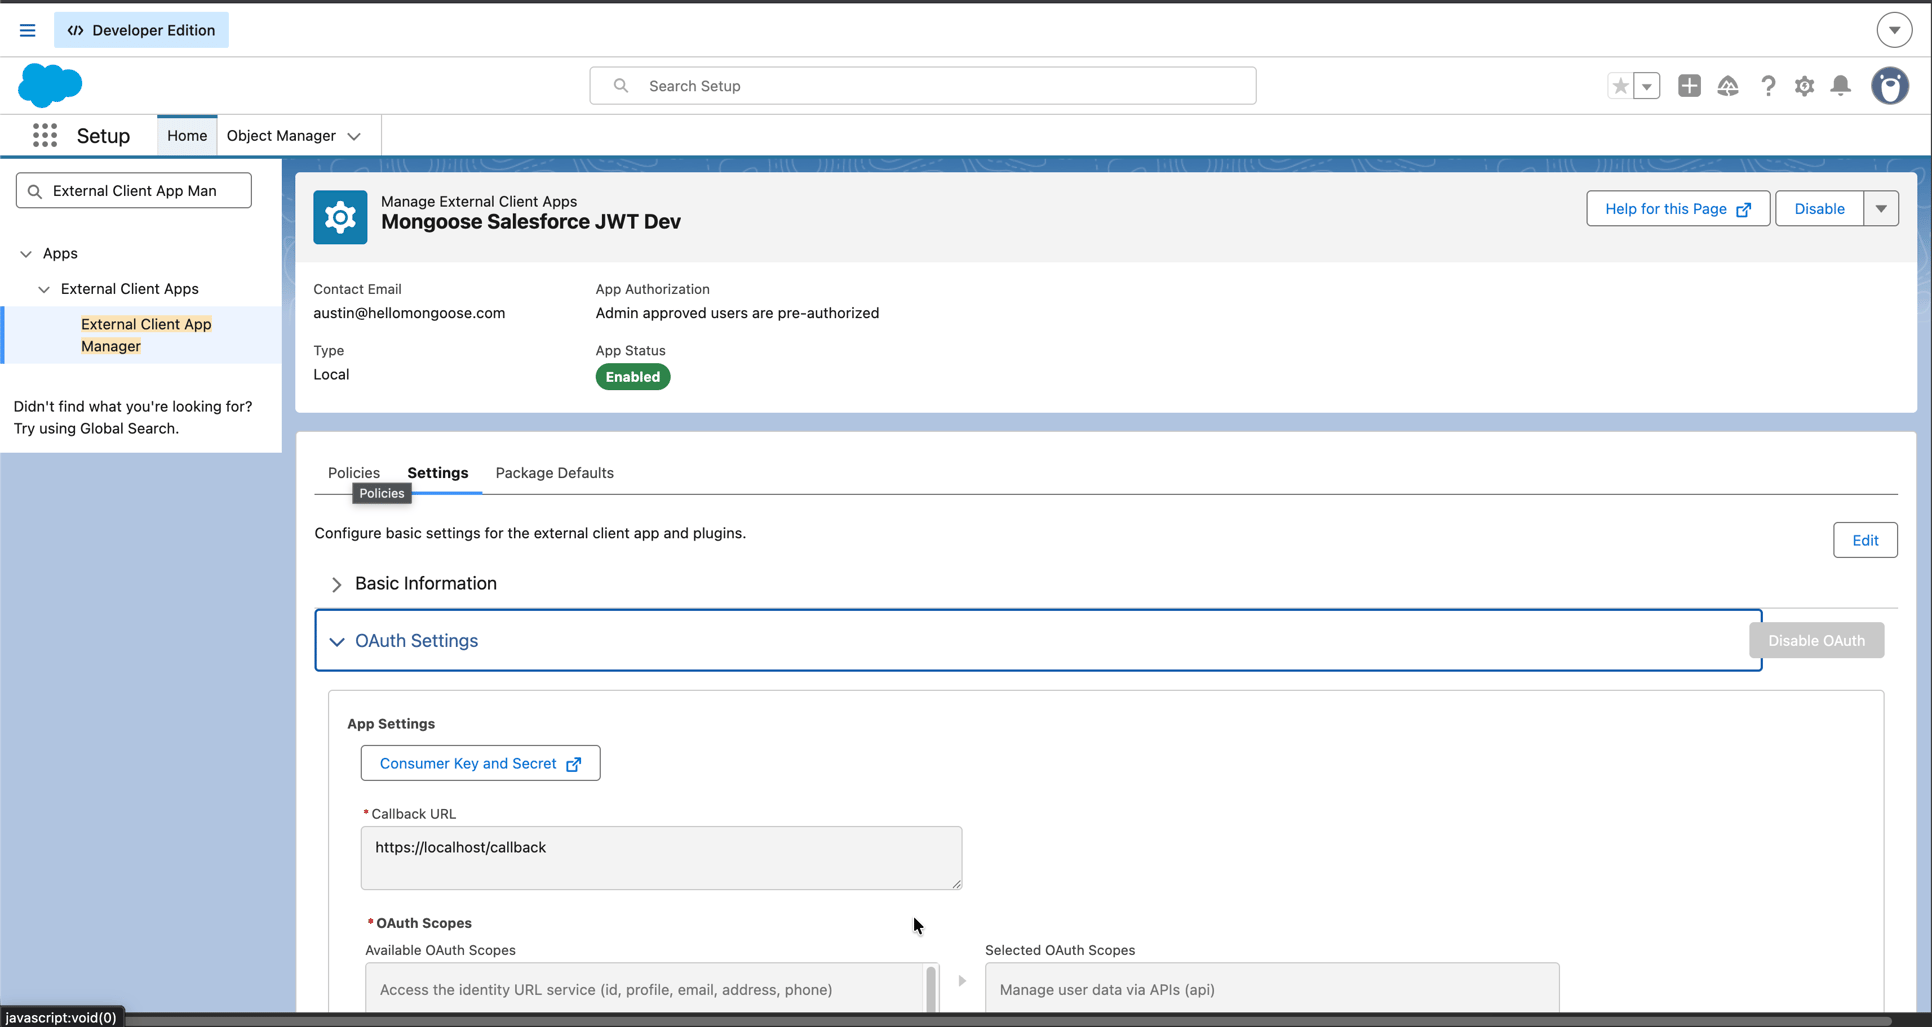The width and height of the screenshot is (1932, 1027).
Task: Select the Settings tab
Action: pos(437,473)
